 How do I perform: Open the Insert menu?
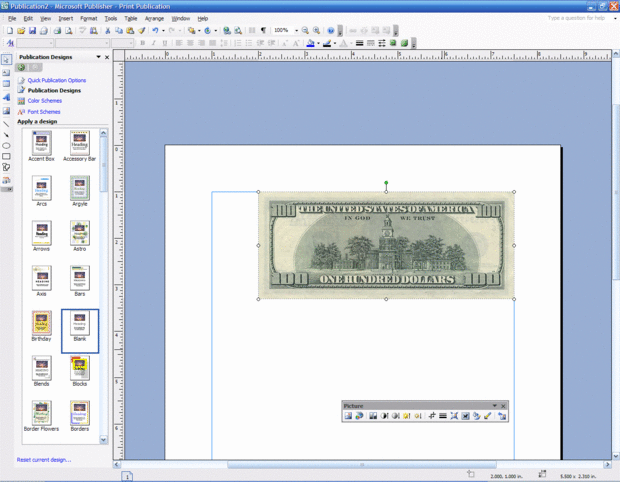click(66, 19)
